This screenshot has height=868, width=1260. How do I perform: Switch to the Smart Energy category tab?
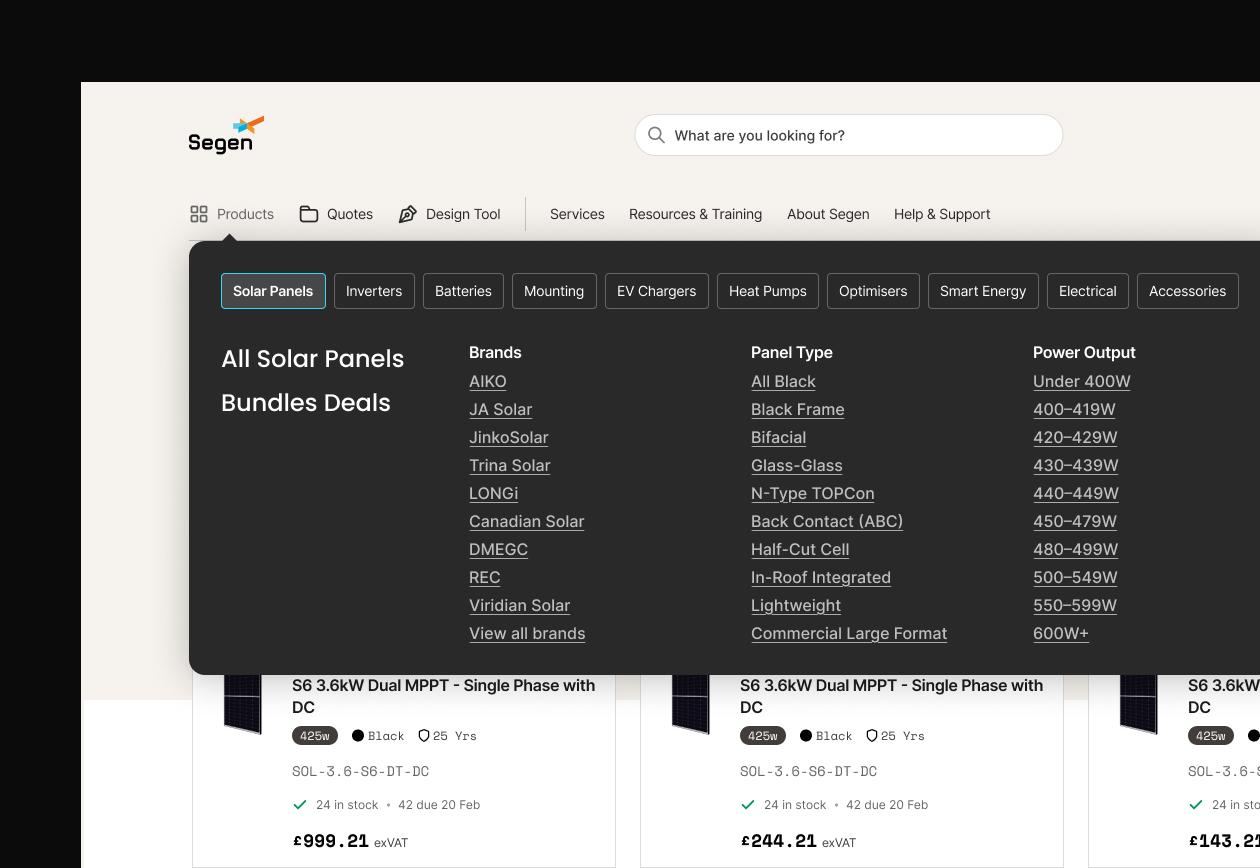[x=983, y=291]
